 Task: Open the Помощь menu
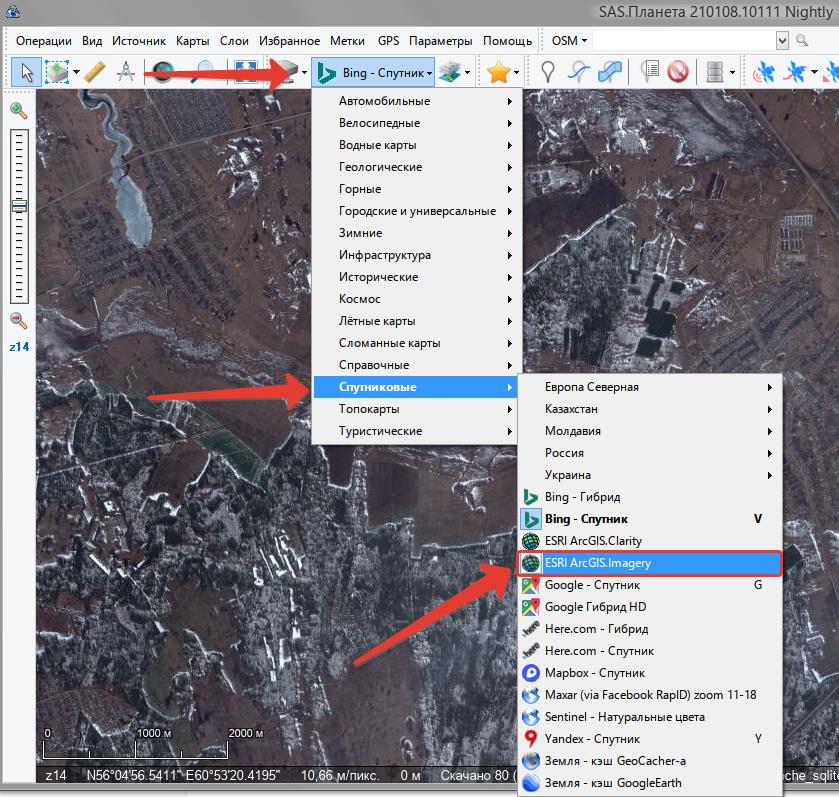(x=507, y=41)
